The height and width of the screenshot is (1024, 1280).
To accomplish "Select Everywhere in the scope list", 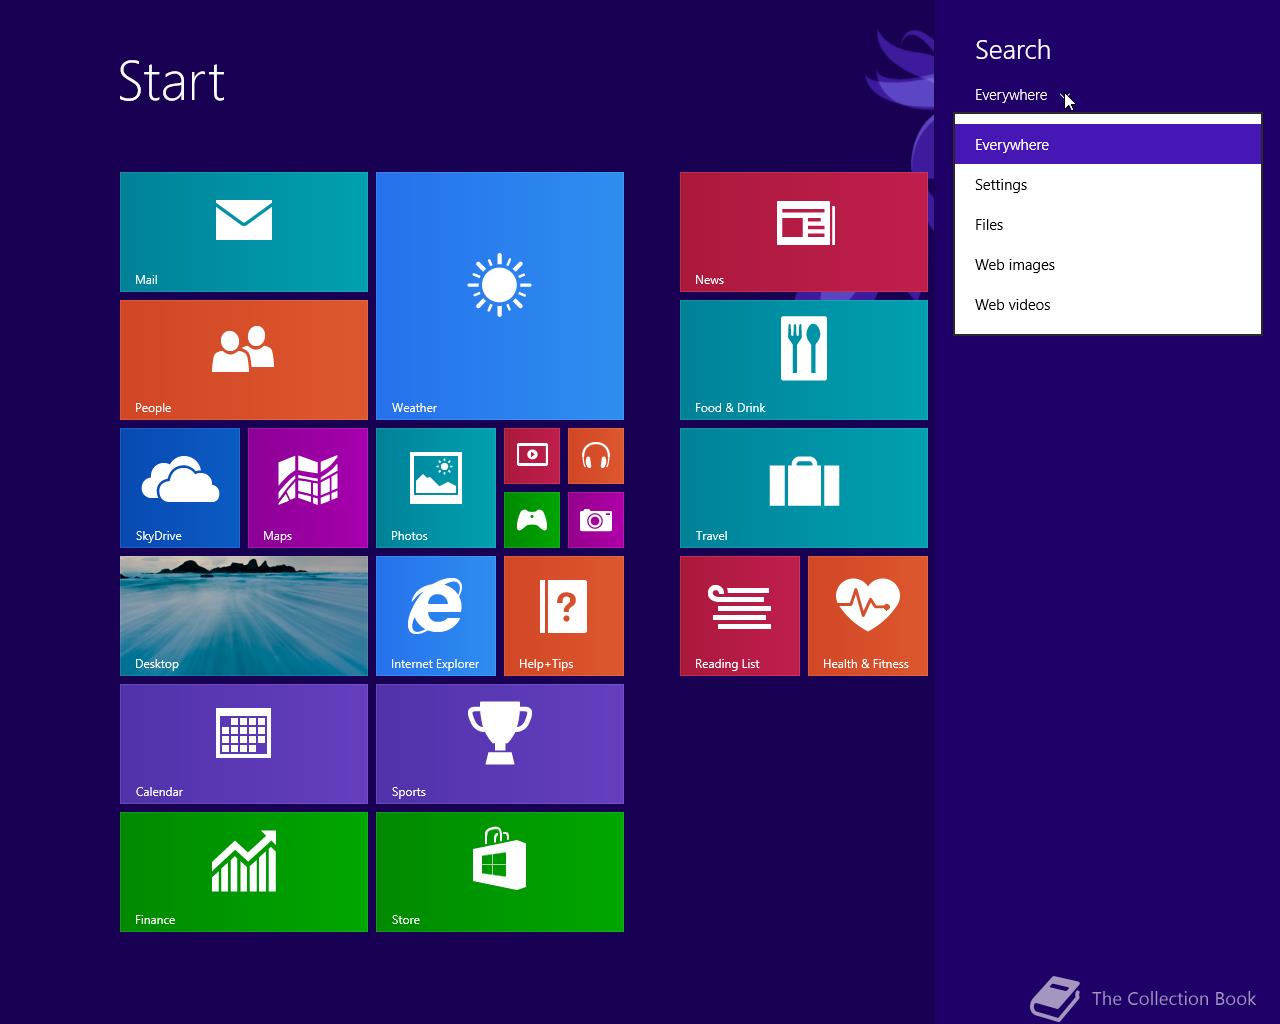I will pyautogui.click(x=1108, y=145).
